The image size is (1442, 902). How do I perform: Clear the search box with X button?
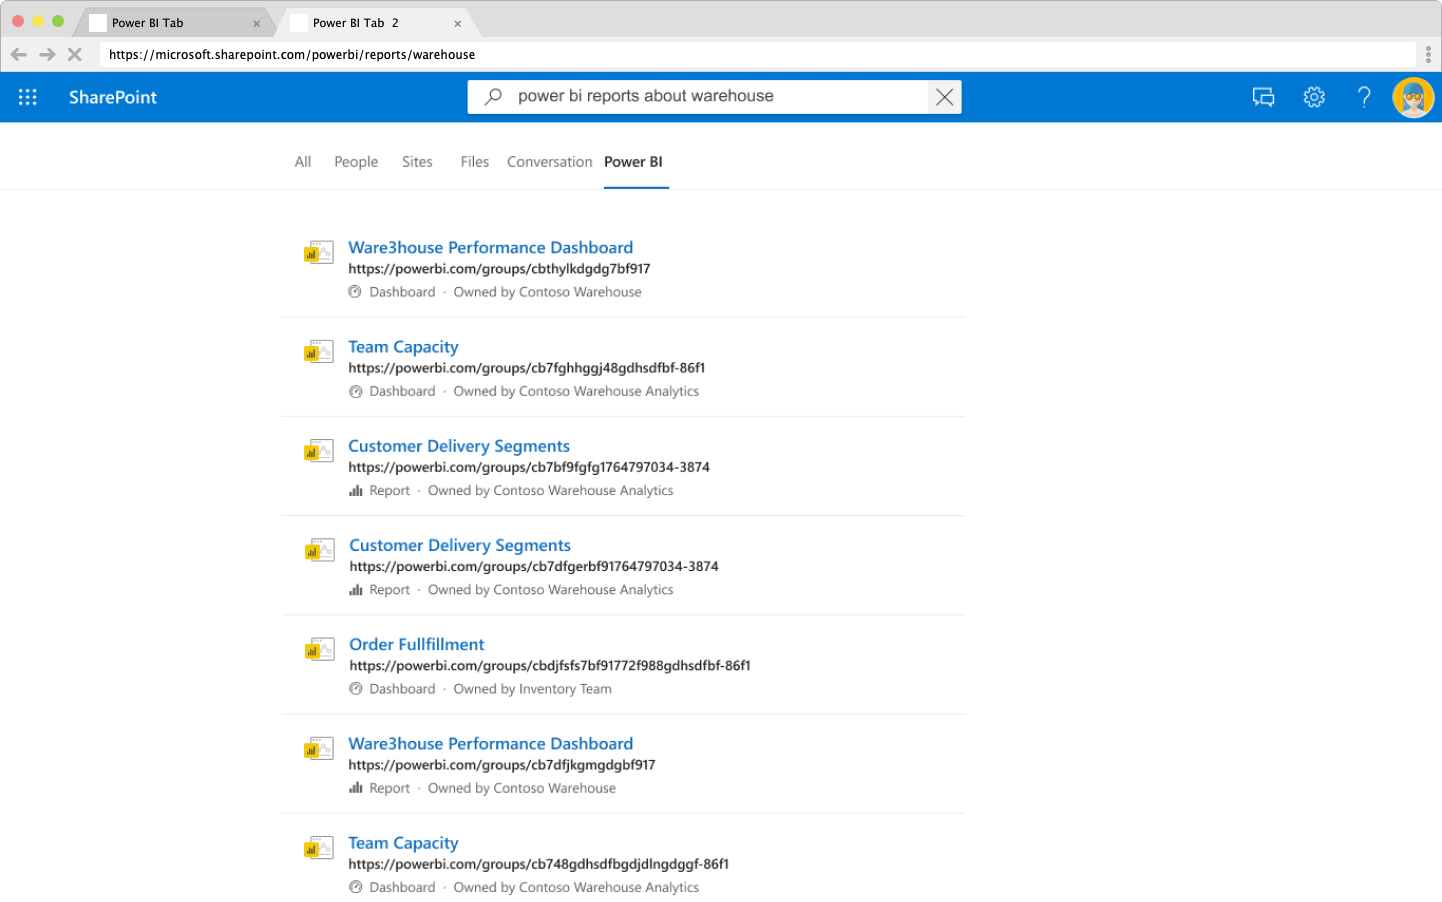[x=944, y=97]
